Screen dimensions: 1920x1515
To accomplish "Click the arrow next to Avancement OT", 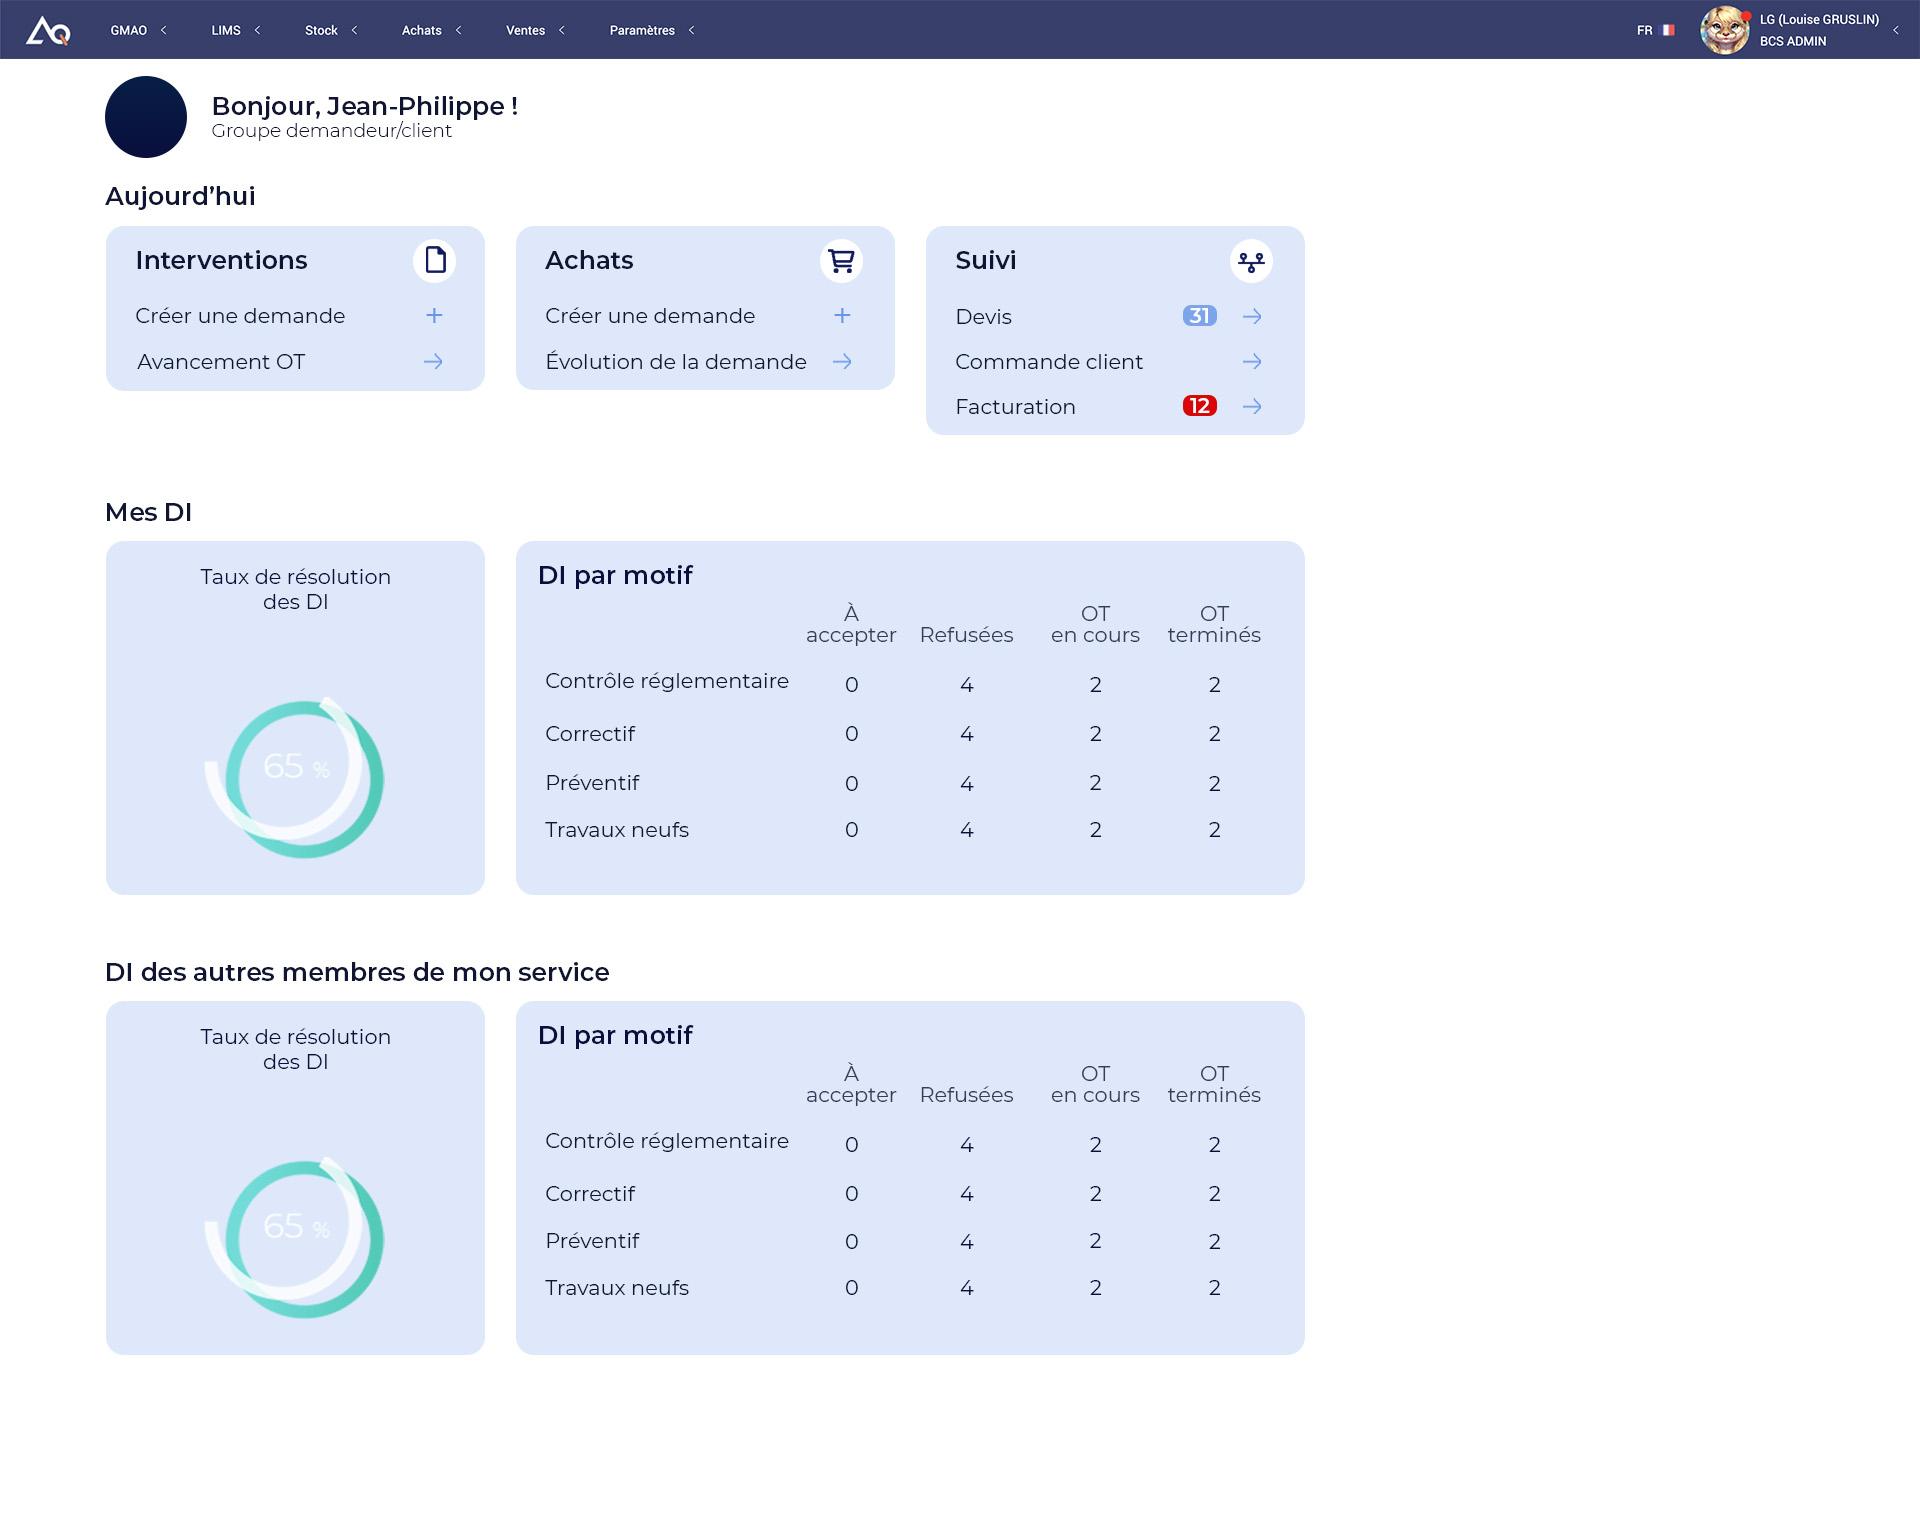I will coord(434,362).
